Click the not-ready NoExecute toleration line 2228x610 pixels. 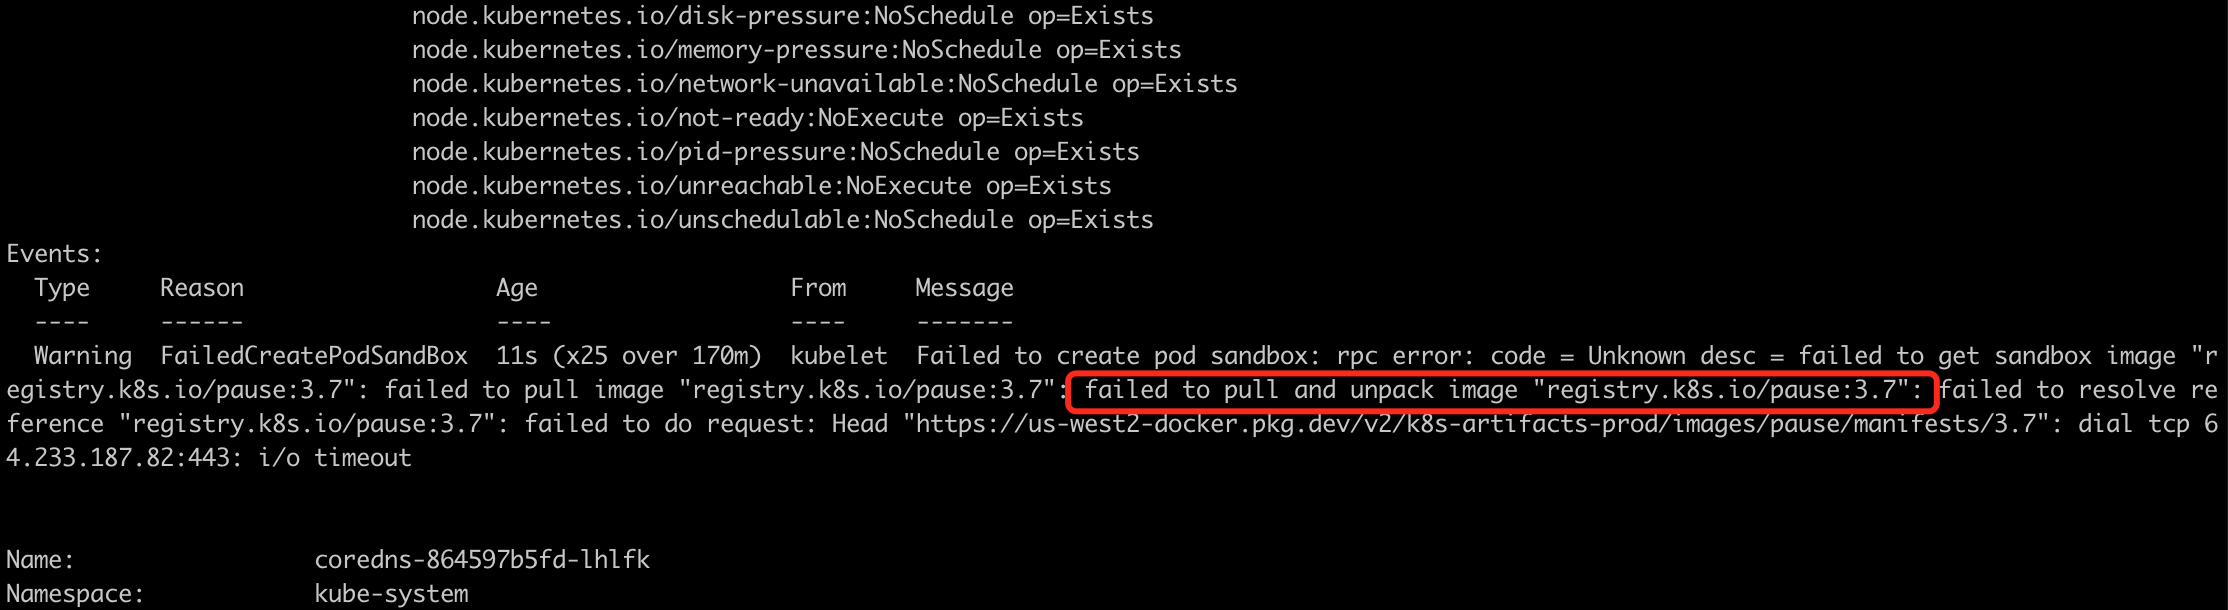[x=747, y=118]
